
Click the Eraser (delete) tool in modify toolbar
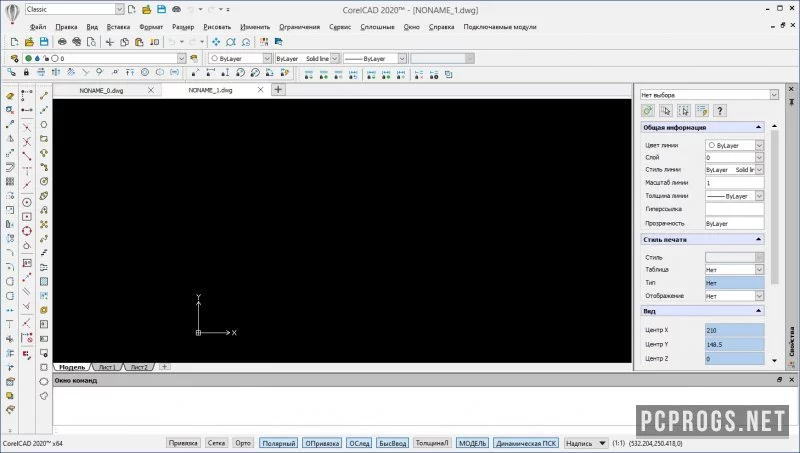pyautogui.click(x=10, y=95)
